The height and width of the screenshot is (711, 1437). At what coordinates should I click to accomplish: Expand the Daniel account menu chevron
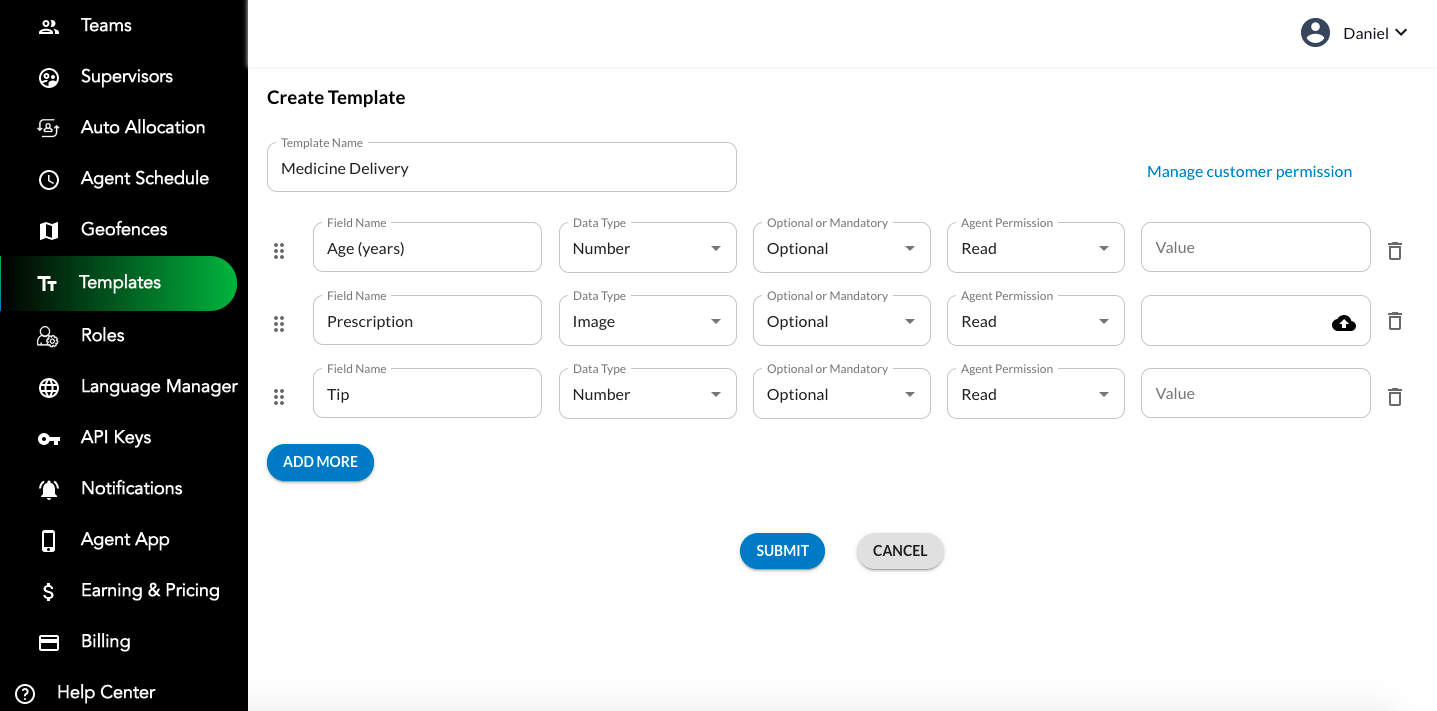click(x=1401, y=33)
